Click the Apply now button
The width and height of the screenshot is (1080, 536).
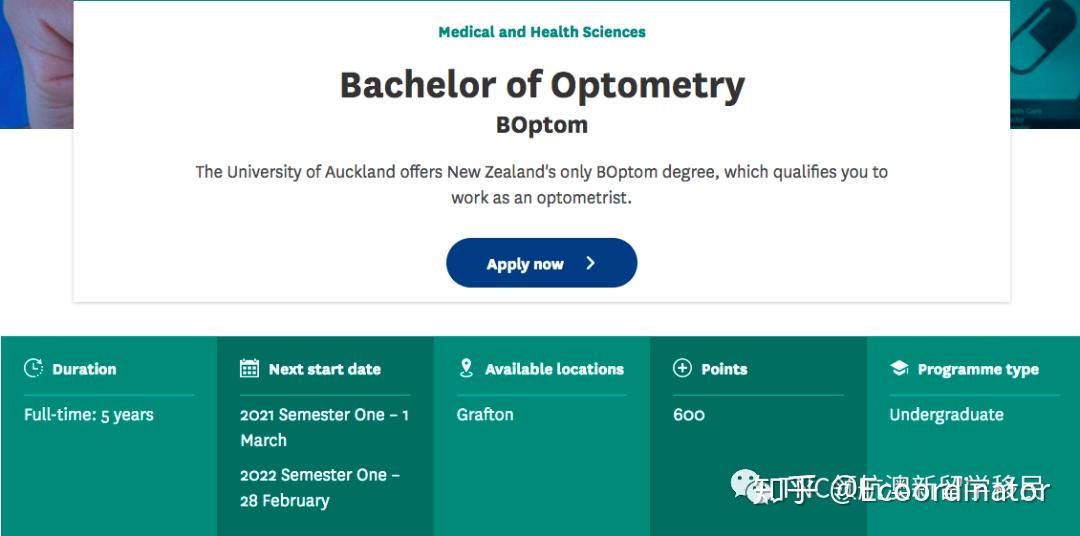pyautogui.click(x=541, y=263)
